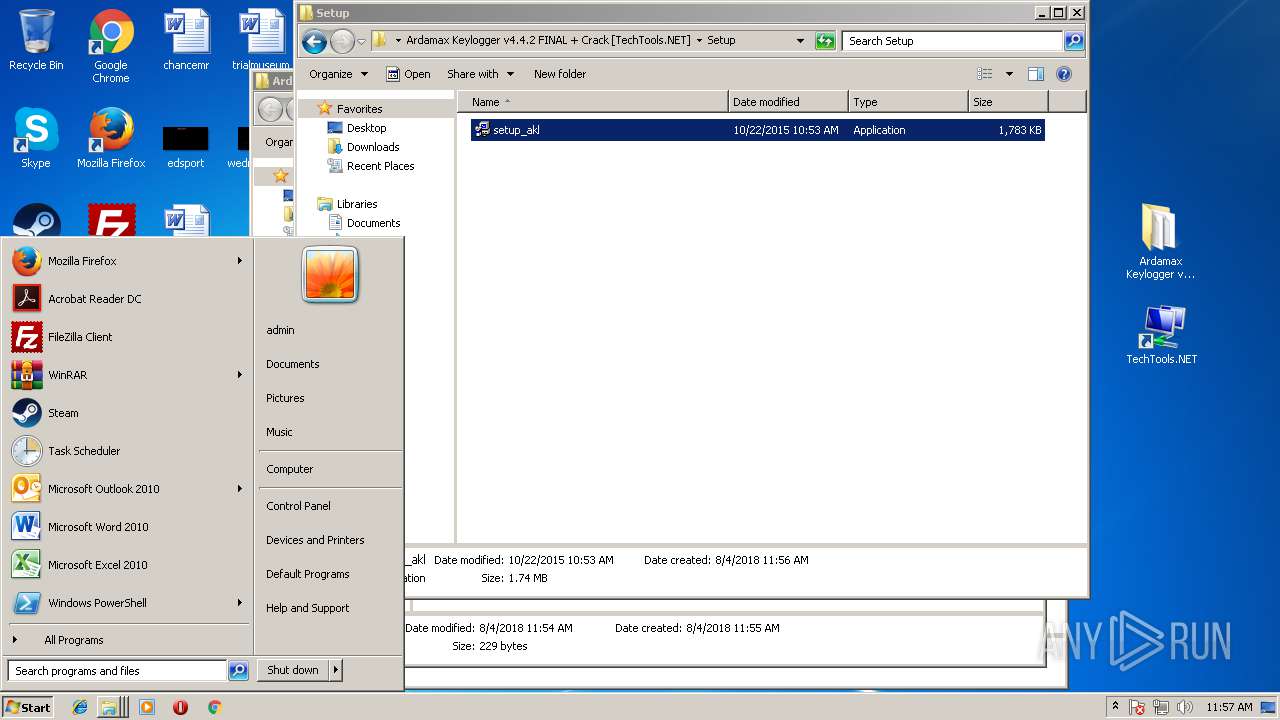Open the Organize dropdown menu
1280x720 pixels.
(338, 74)
